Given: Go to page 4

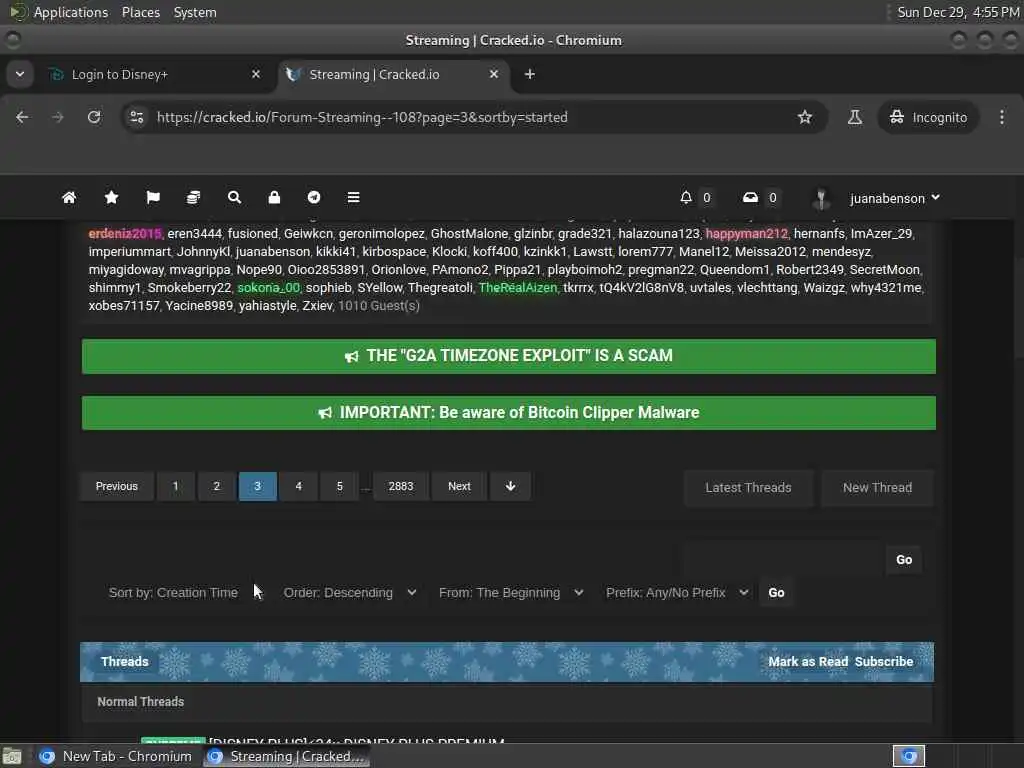Looking at the screenshot, I should click(298, 486).
